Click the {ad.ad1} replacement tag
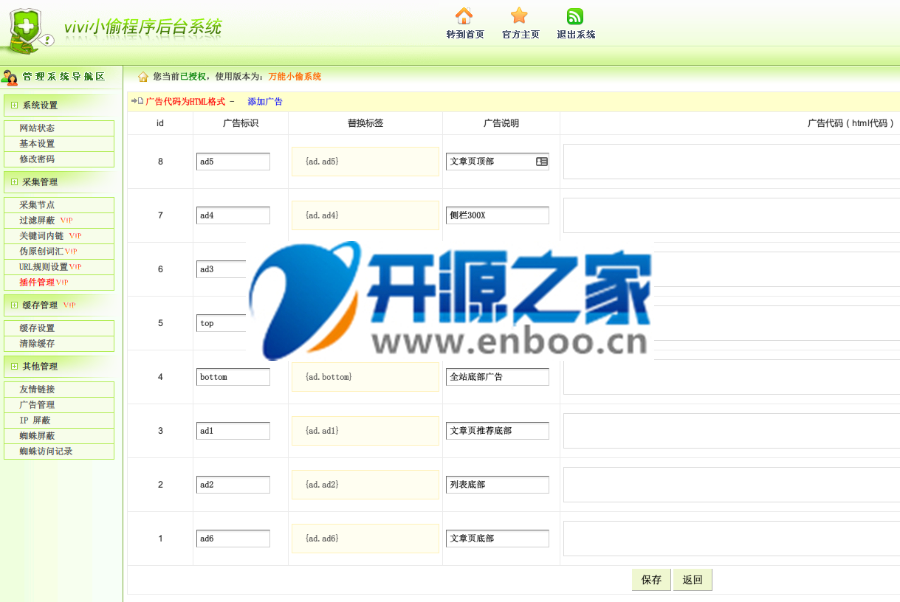This screenshot has height=602, width=900. coord(365,431)
